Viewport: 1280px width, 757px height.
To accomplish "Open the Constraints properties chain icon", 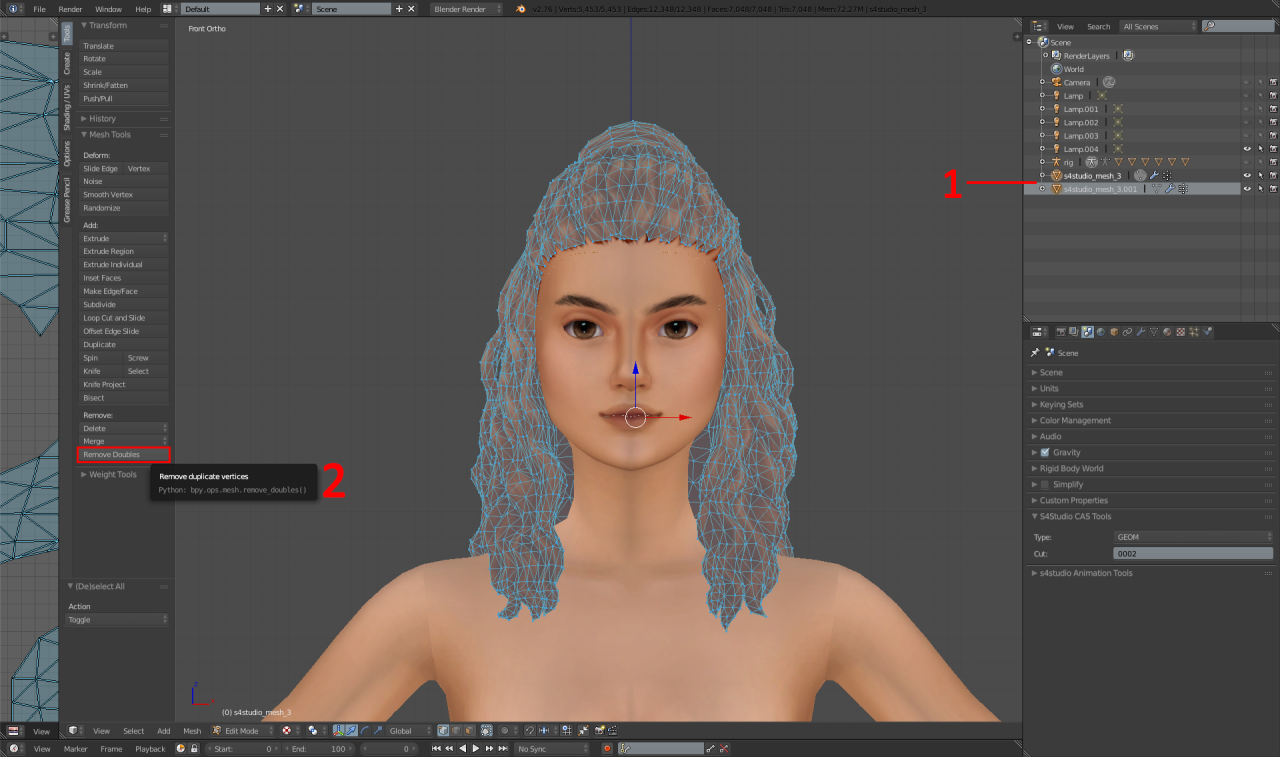I will tap(1127, 332).
